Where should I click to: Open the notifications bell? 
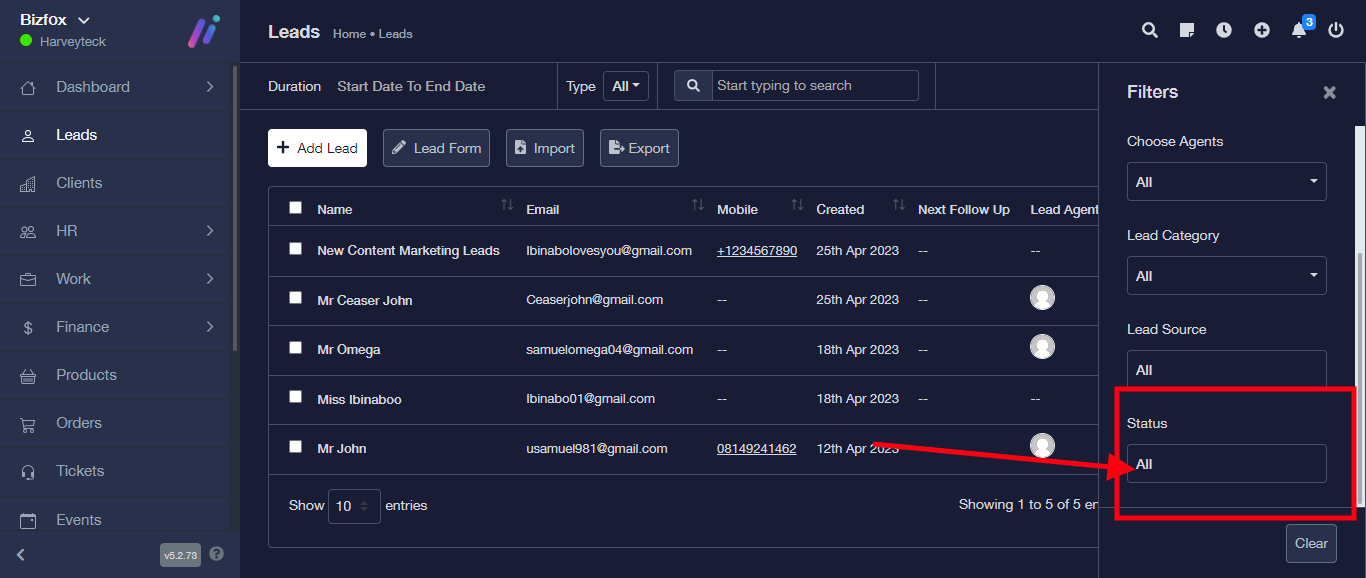tap(1299, 30)
